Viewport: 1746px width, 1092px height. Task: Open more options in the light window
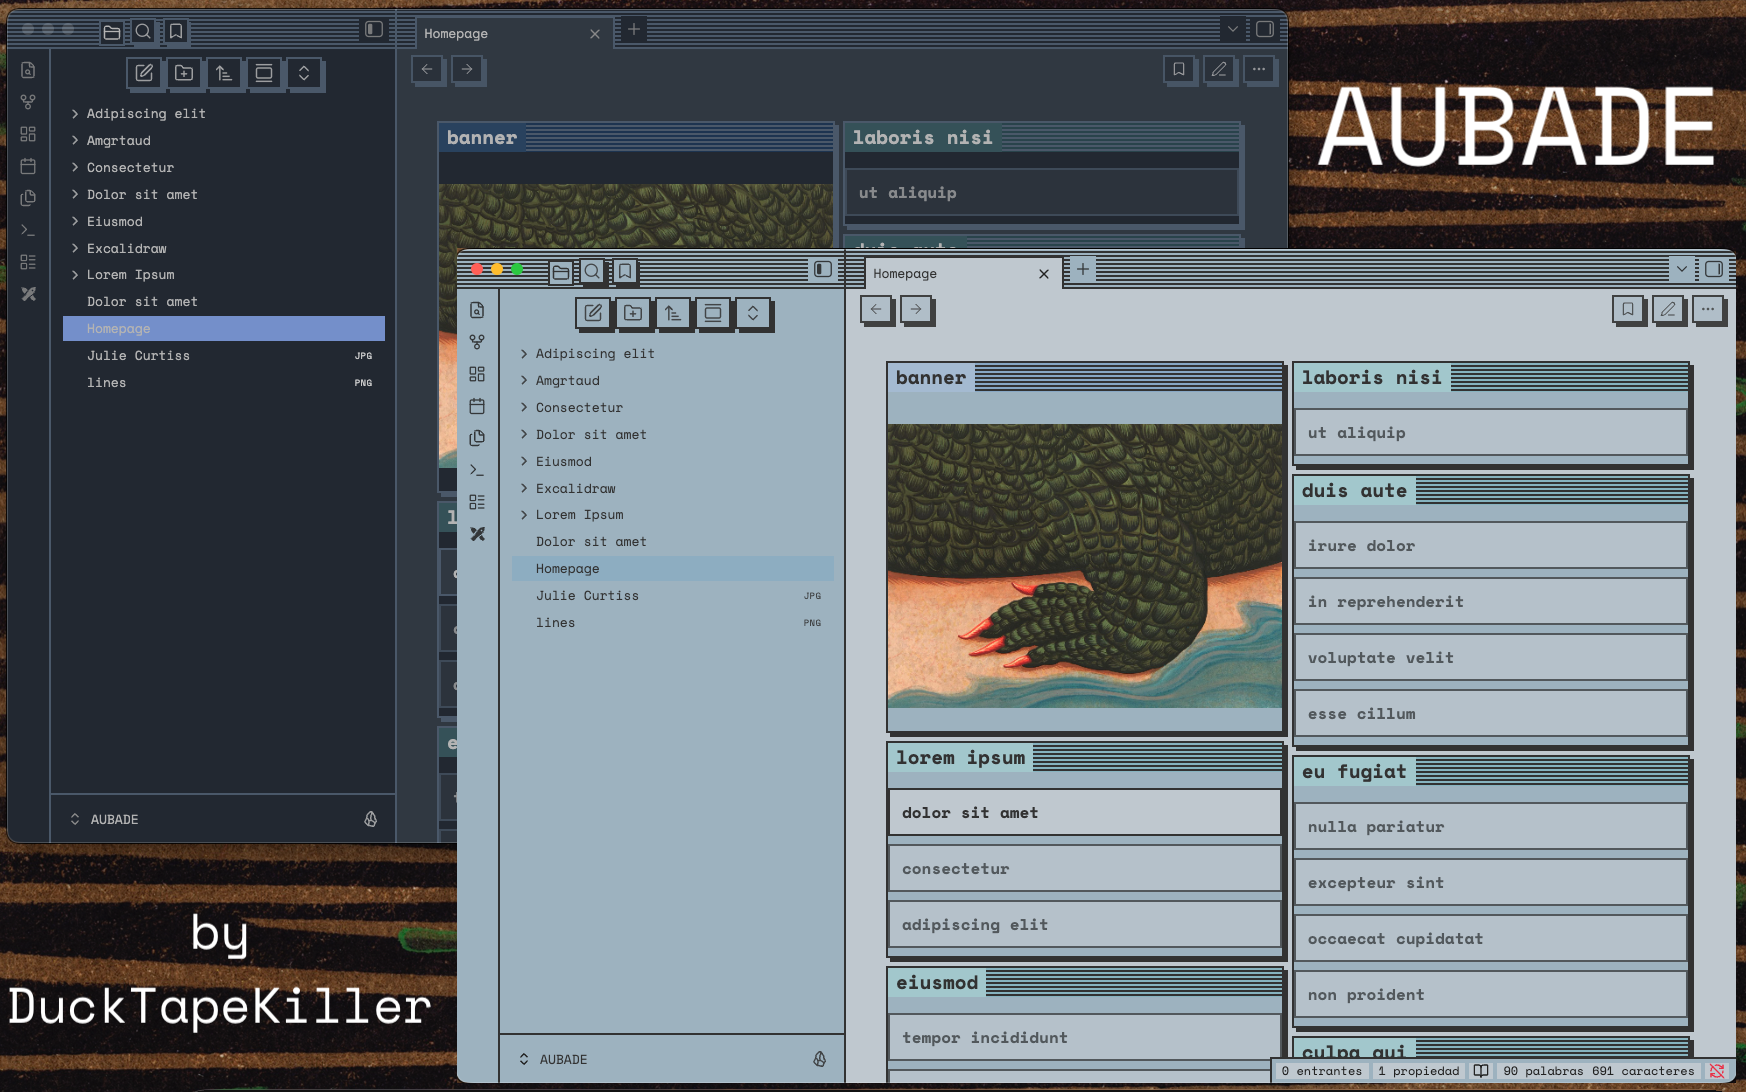click(1708, 310)
